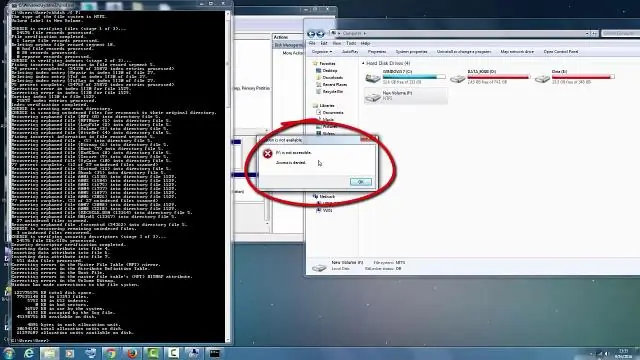The width and height of the screenshot is (640, 360).
Task: Open the Tools menu in Explorer
Action: point(351,43)
